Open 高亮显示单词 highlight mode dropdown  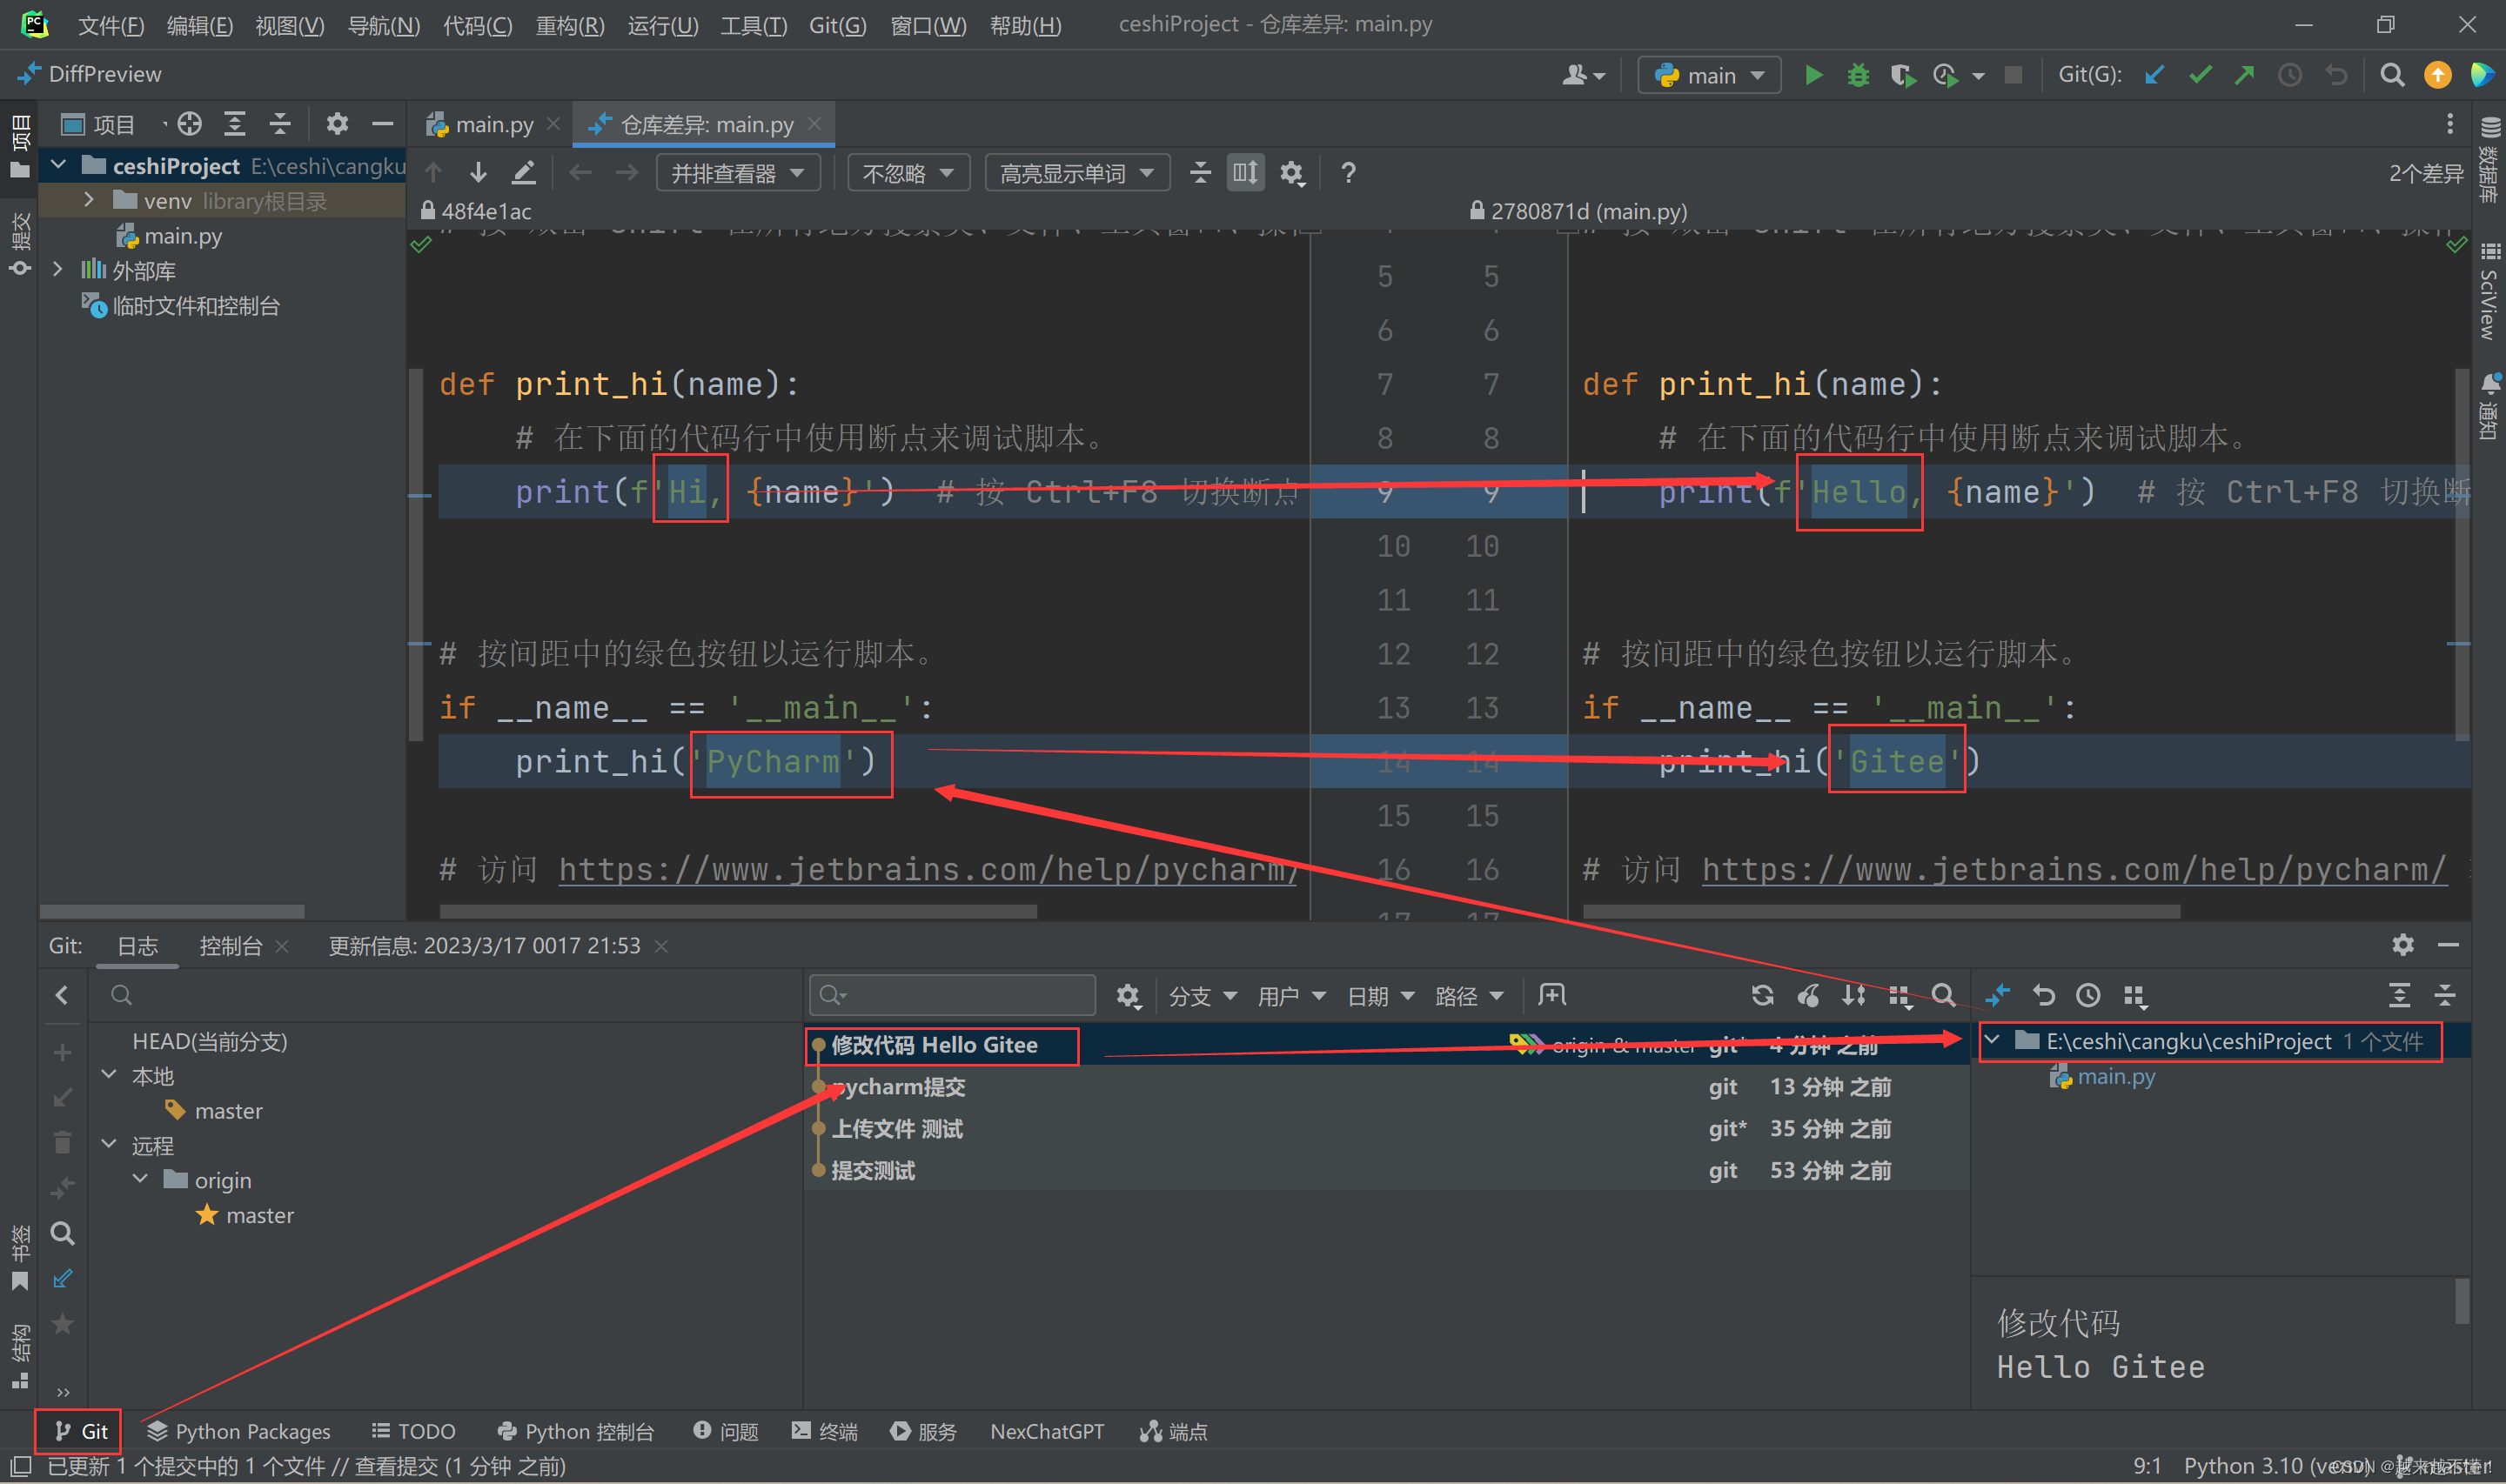[x=1077, y=173]
